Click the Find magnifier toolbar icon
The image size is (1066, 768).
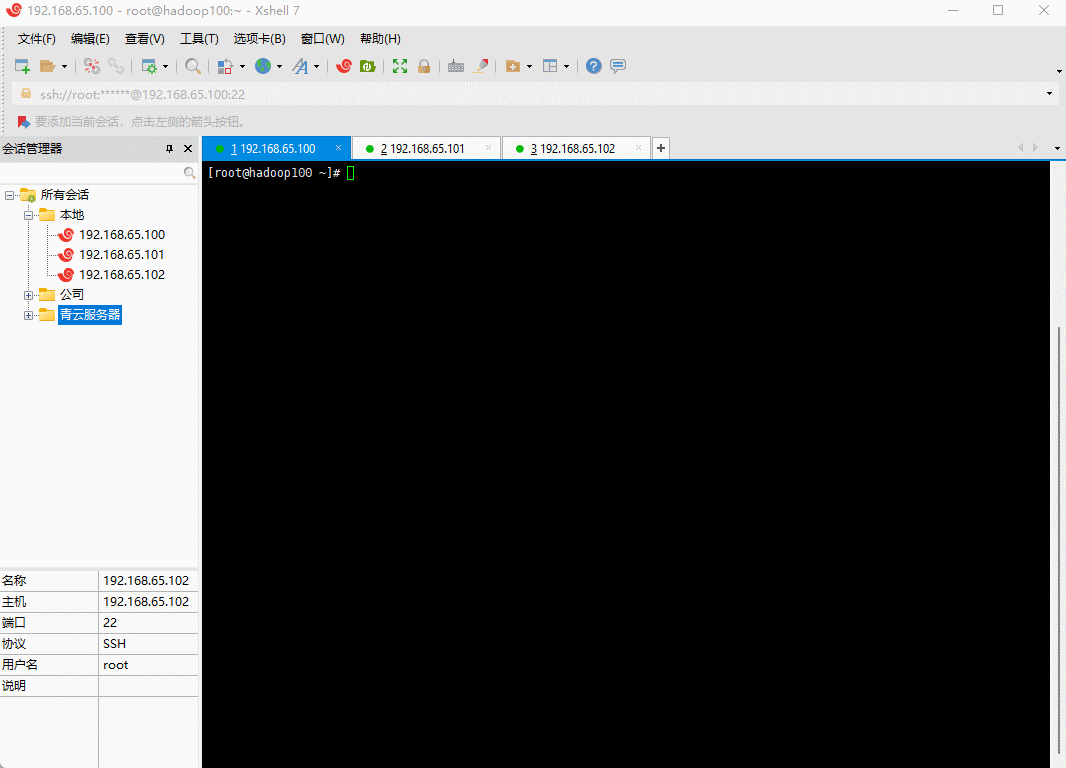pyautogui.click(x=193, y=66)
